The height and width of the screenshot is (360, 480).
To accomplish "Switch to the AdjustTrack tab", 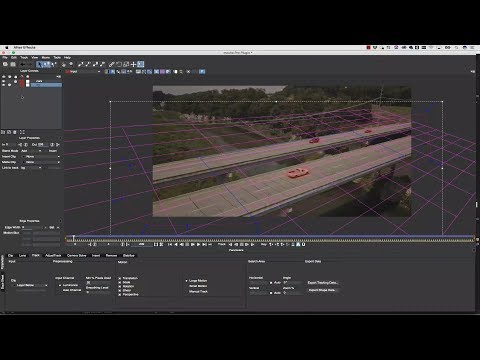I will click(x=53, y=255).
